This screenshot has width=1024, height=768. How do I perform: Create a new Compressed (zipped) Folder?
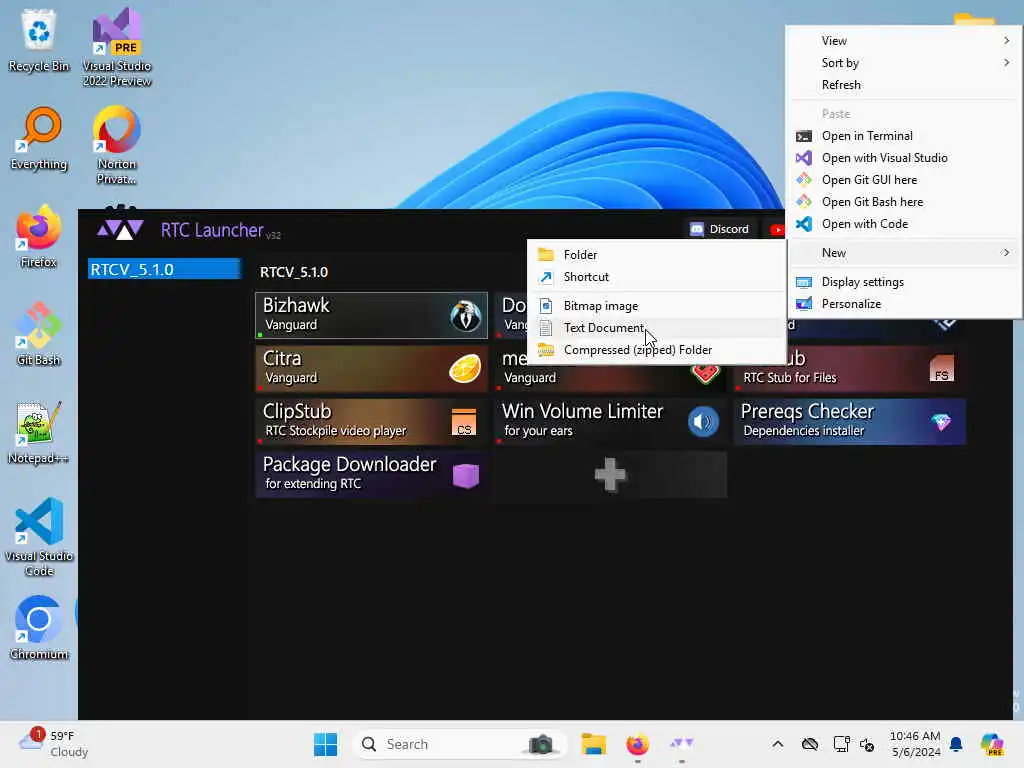coord(656,350)
